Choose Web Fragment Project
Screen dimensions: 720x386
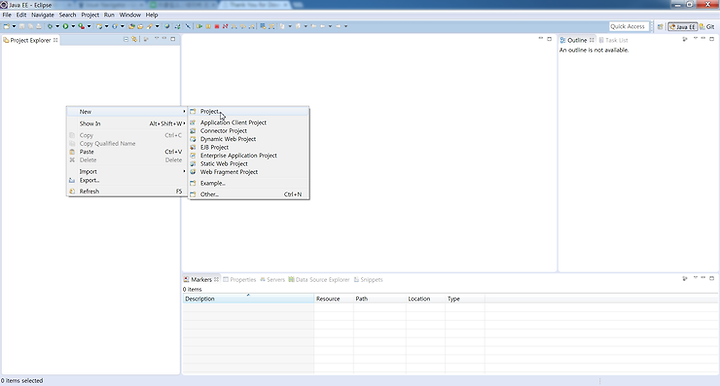[248, 172]
